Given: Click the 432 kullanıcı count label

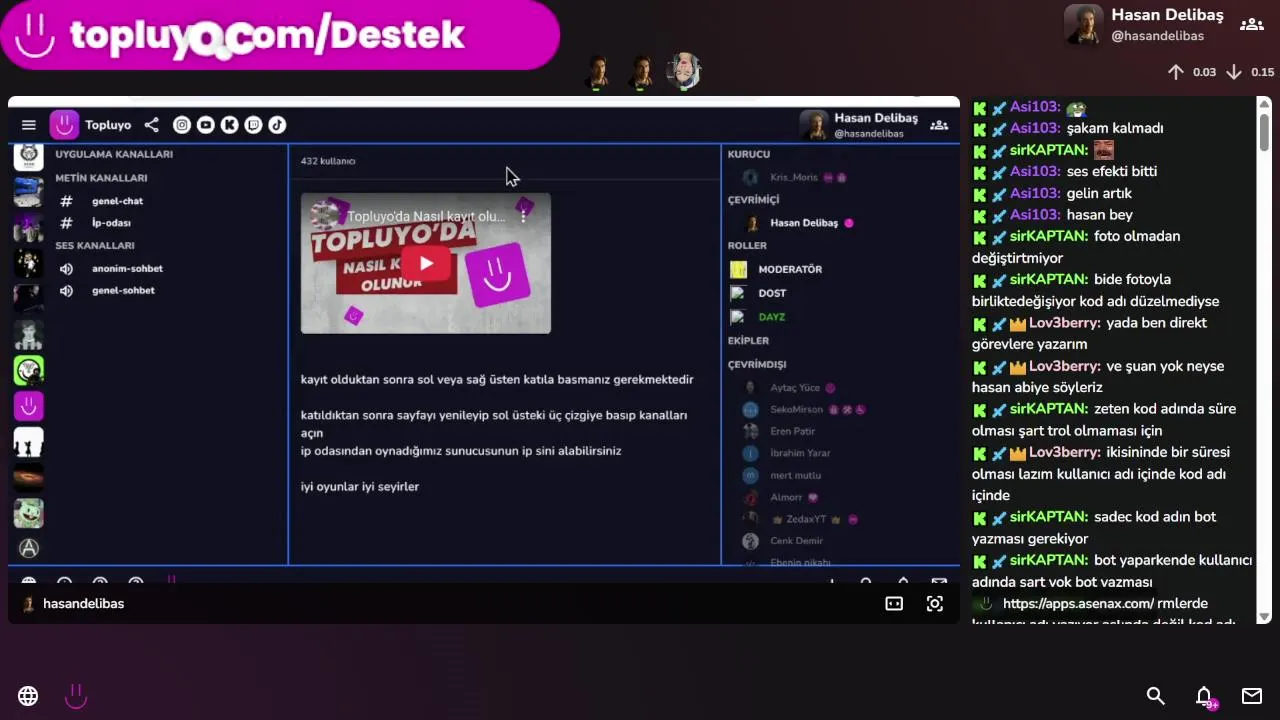Looking at the screenshot, I should (x=328, y=161).
